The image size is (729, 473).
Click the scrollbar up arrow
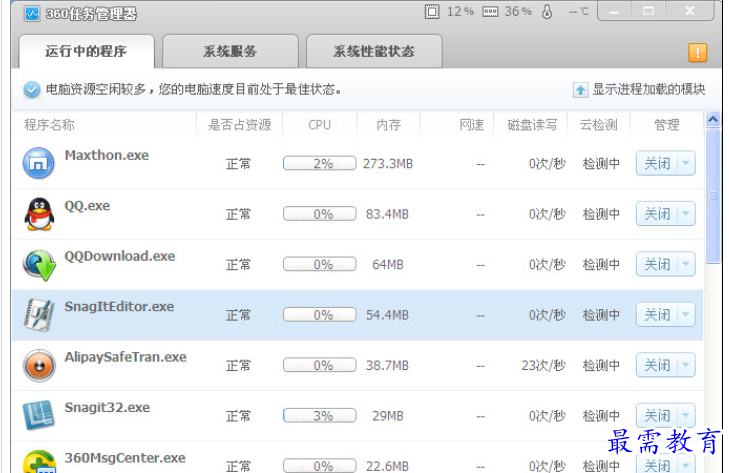tap(713, 120)
